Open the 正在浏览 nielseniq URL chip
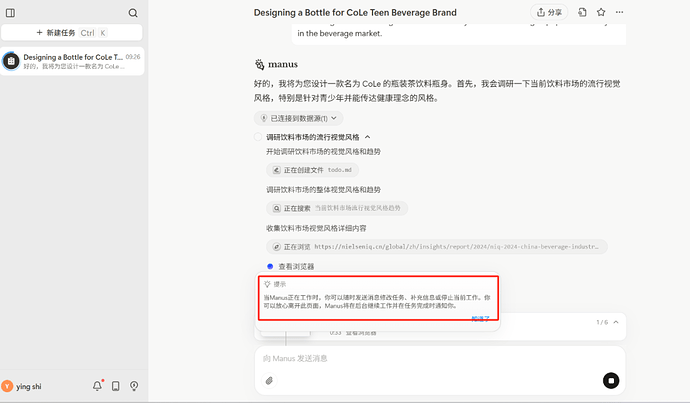690x403 pixels. coord(437,247)
